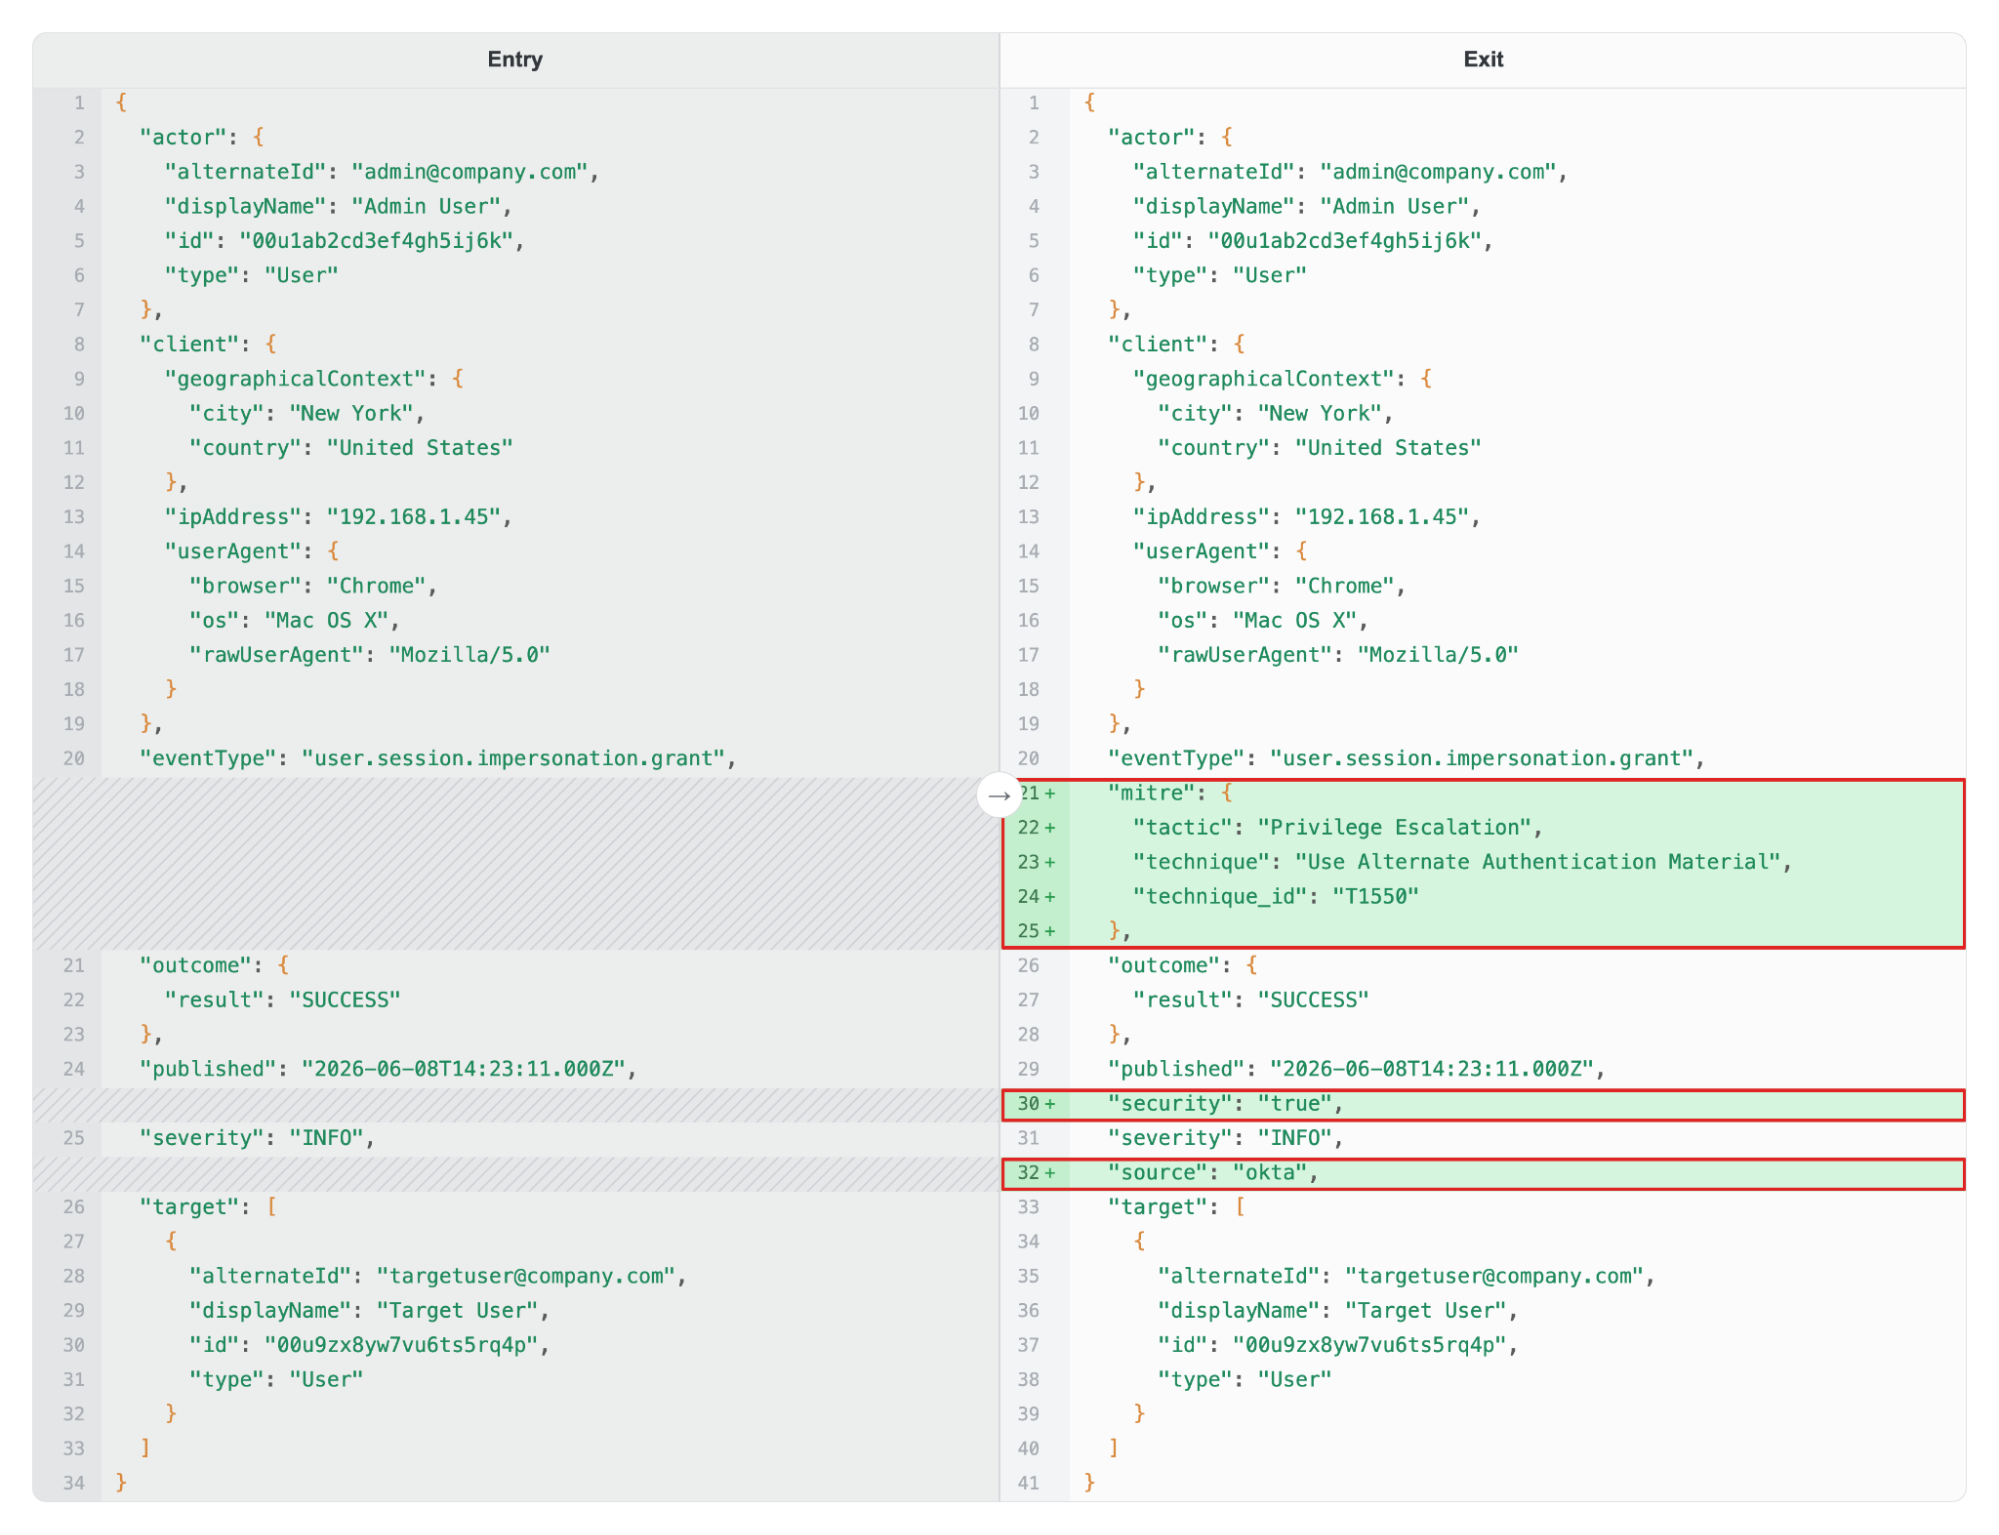Click "id": "00u1ab2cd3ef4gh5ij6k" in Exit pane

(x=1312, y=241)
